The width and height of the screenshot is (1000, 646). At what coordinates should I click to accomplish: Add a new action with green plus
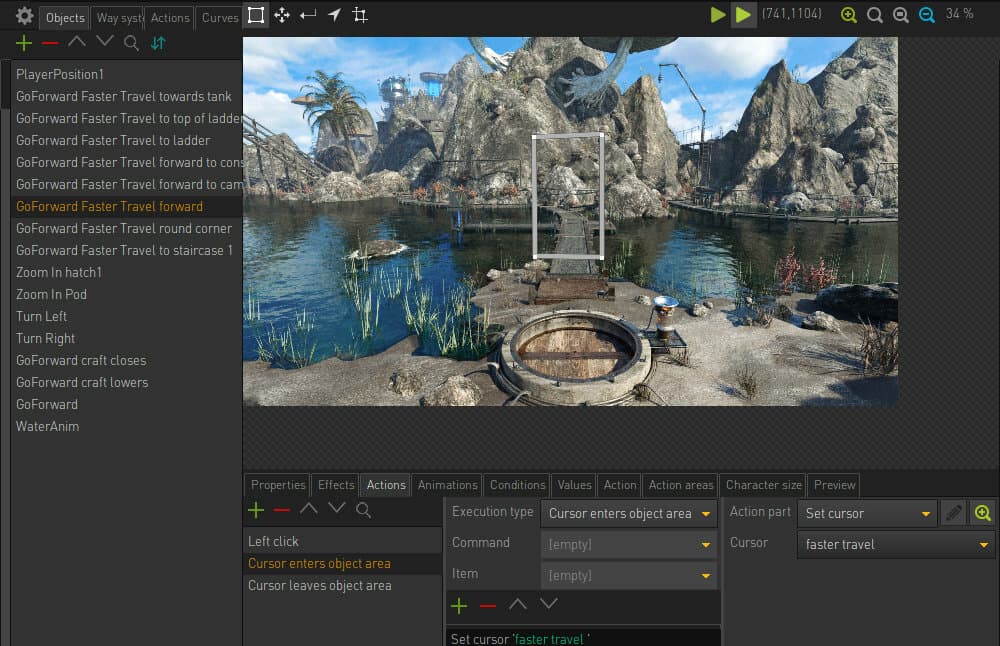(256, 510)
